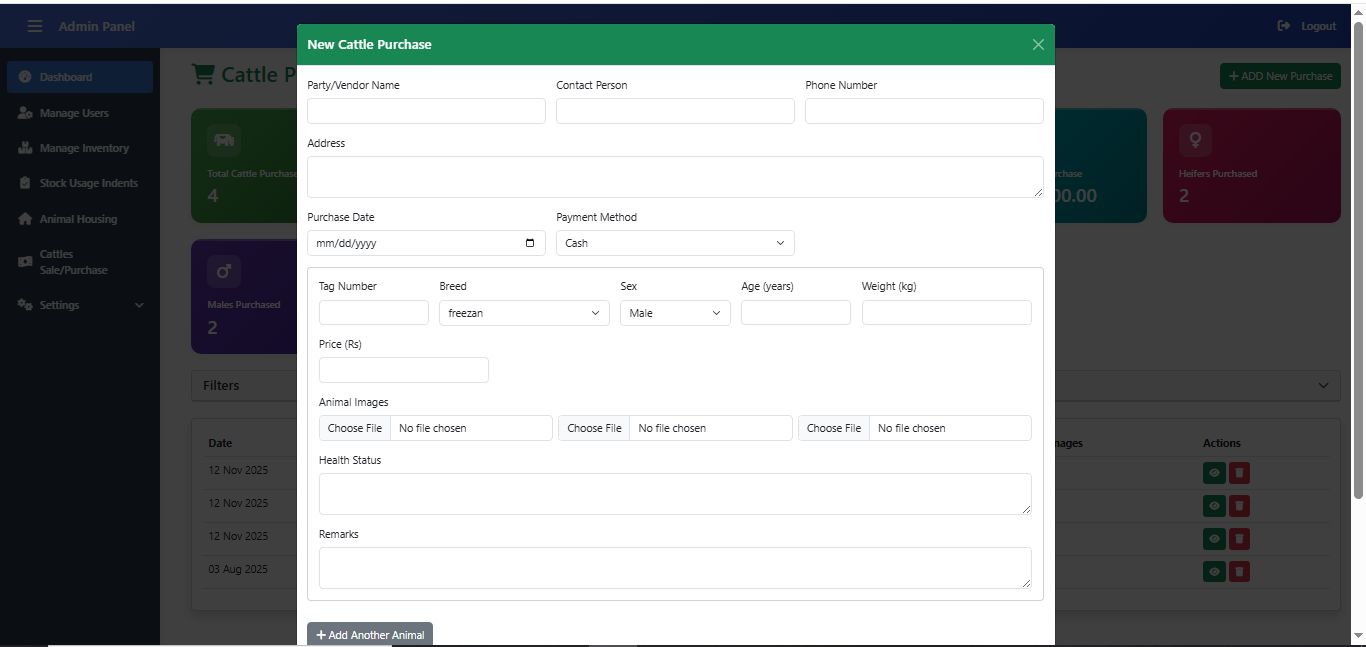This screenshot has width=1366, height=647.
Task: Click the first Choose File button
Action: 355,428
